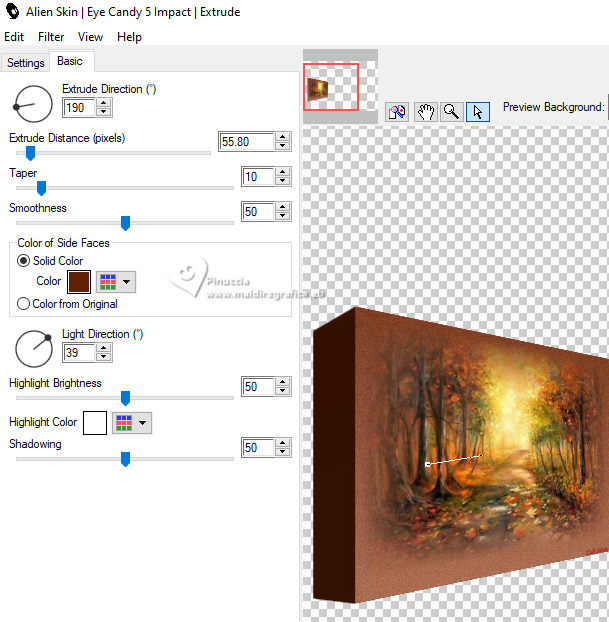The width and height of the screenshot is (609, 622).
Task: Click the light direction handle in preview image
Action: tap(427, 464)
